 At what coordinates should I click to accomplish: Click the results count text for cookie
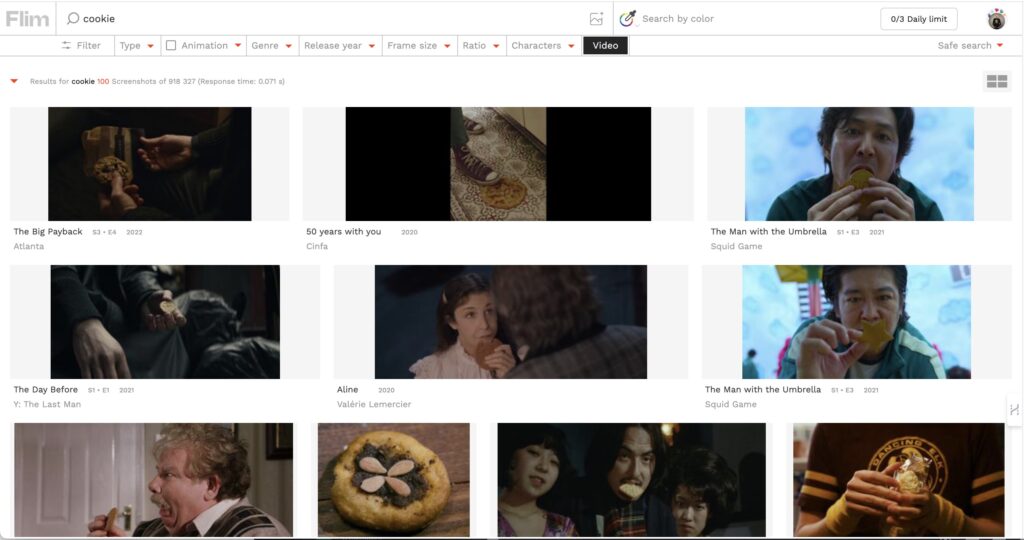point(157,82)
